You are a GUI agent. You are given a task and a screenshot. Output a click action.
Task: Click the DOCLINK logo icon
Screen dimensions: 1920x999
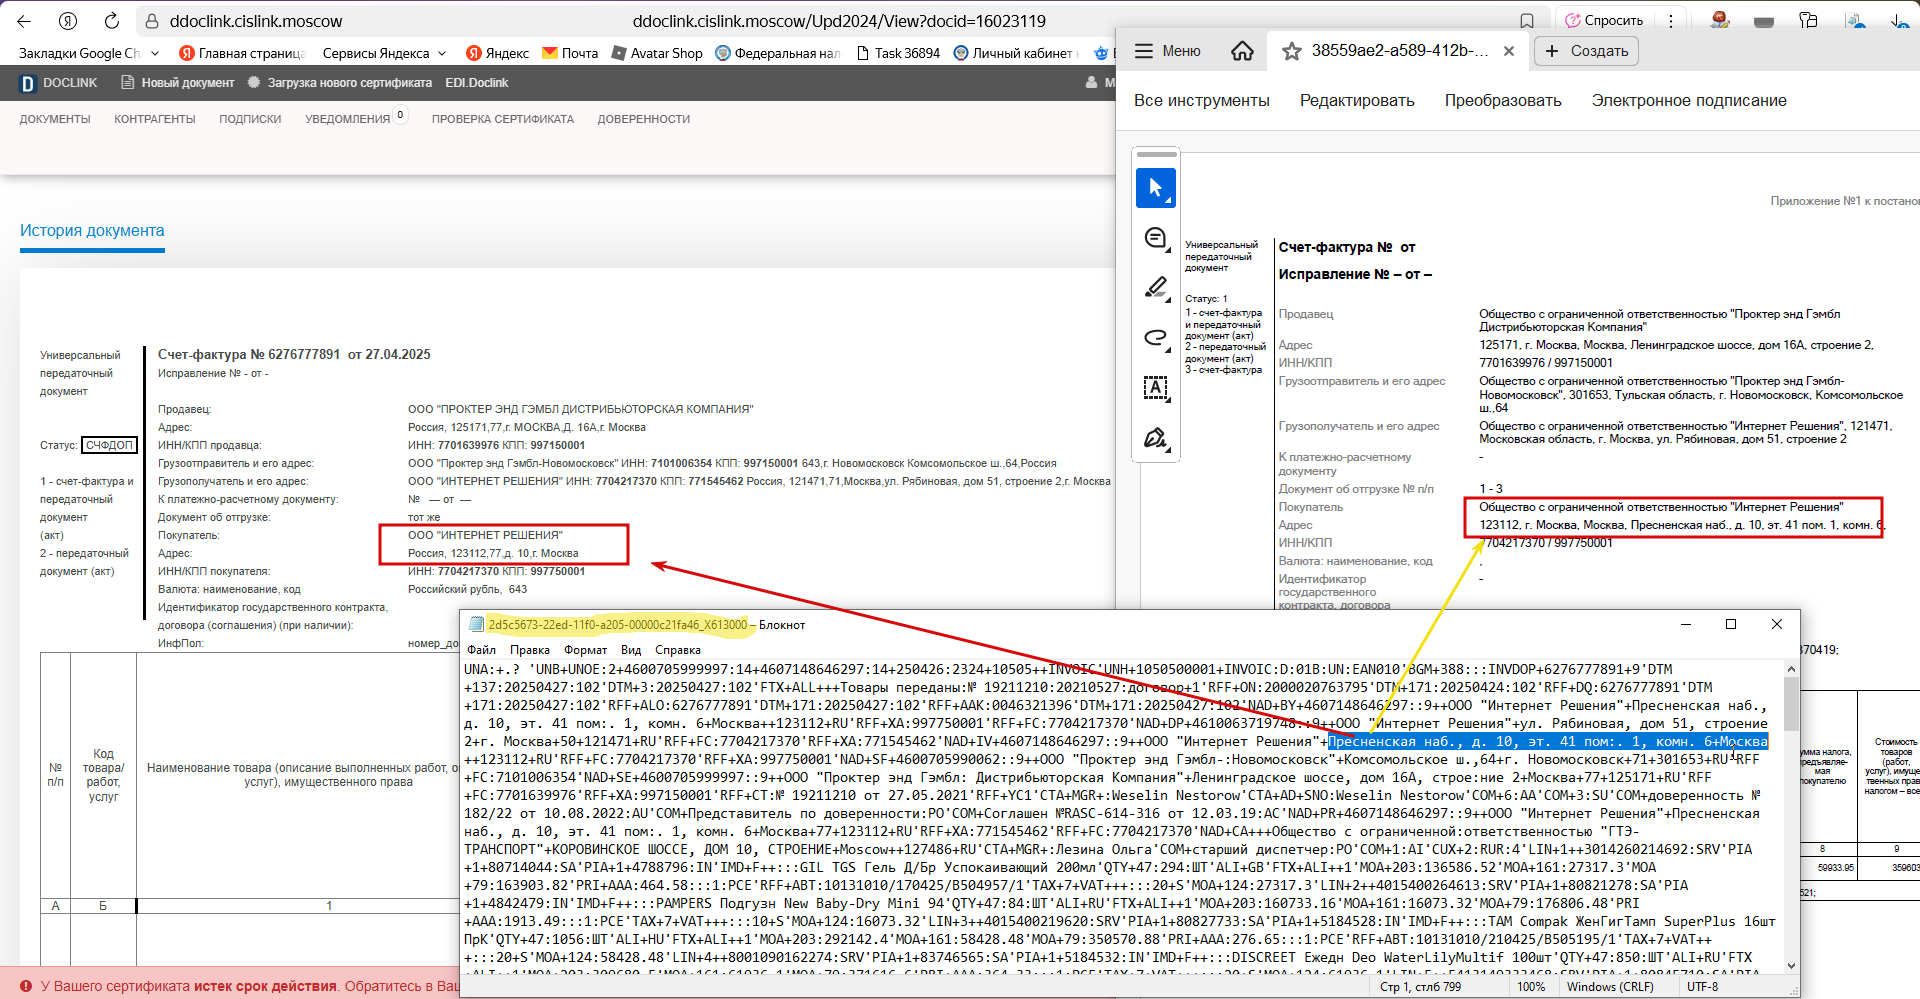(x=28, y=83)
